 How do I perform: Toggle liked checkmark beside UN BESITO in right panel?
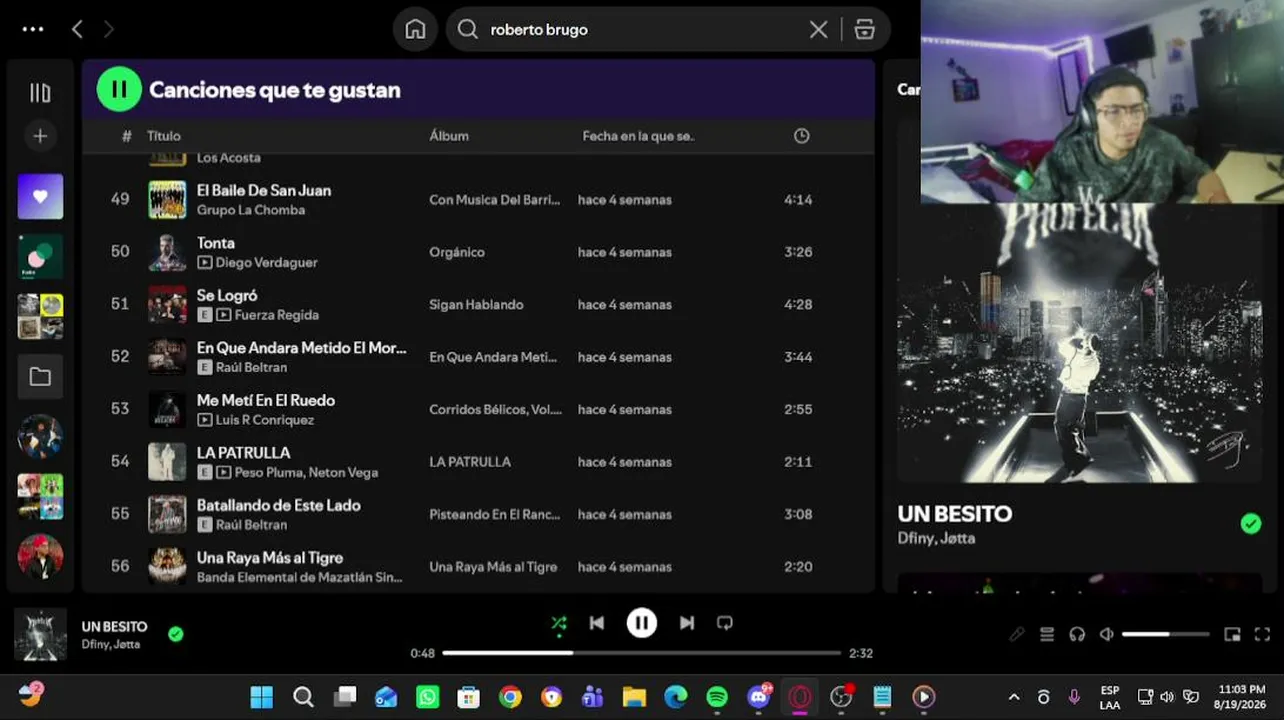[x=1250, y=523]
